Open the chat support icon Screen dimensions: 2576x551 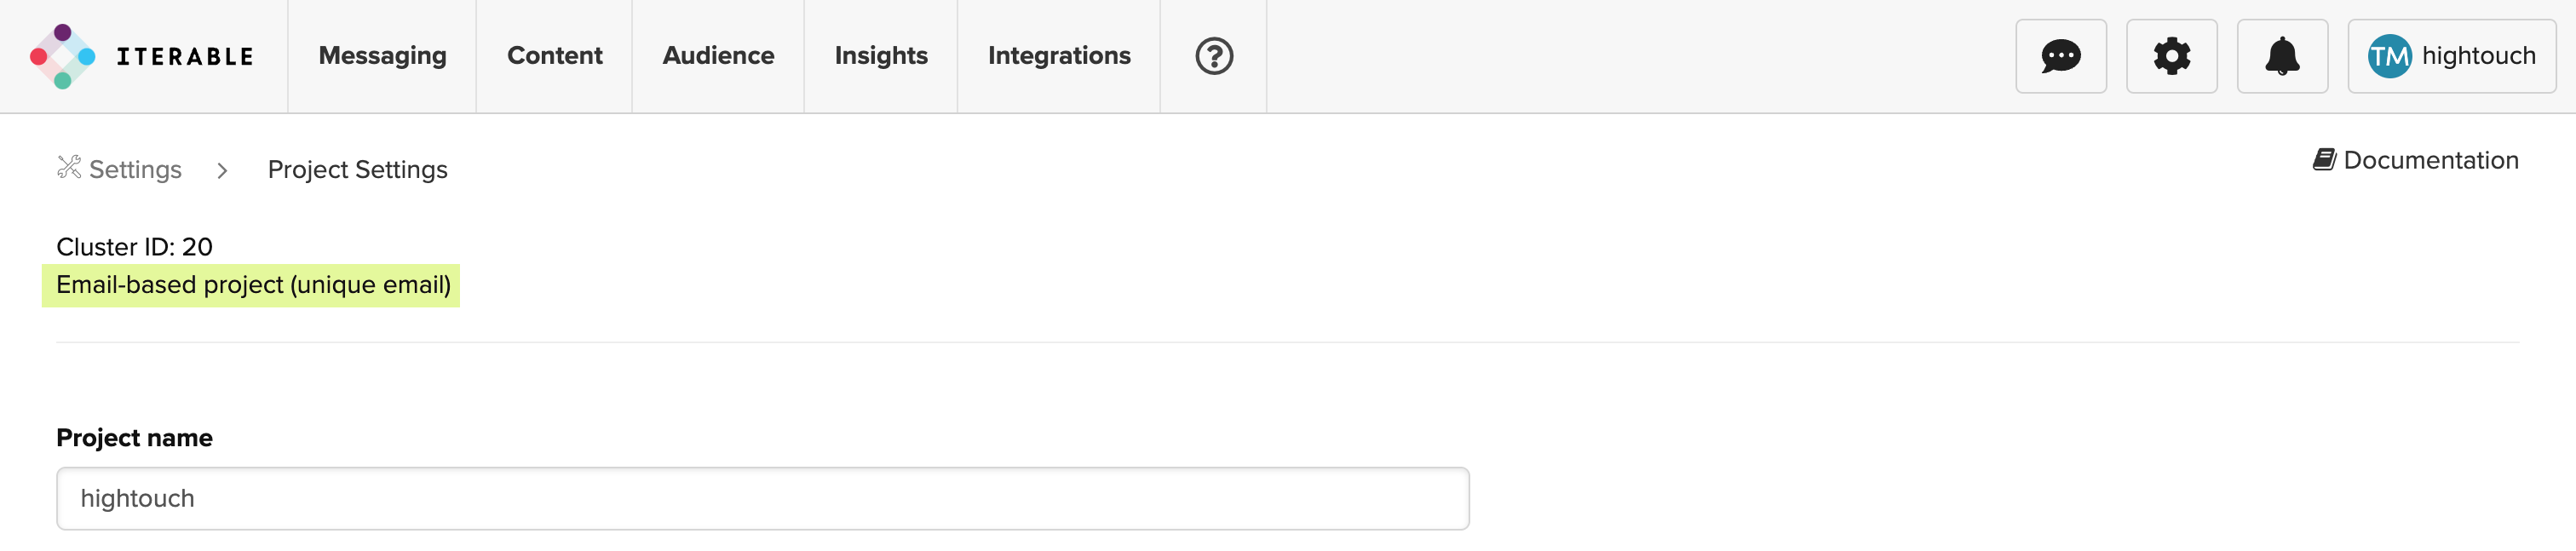point(2061,56)
